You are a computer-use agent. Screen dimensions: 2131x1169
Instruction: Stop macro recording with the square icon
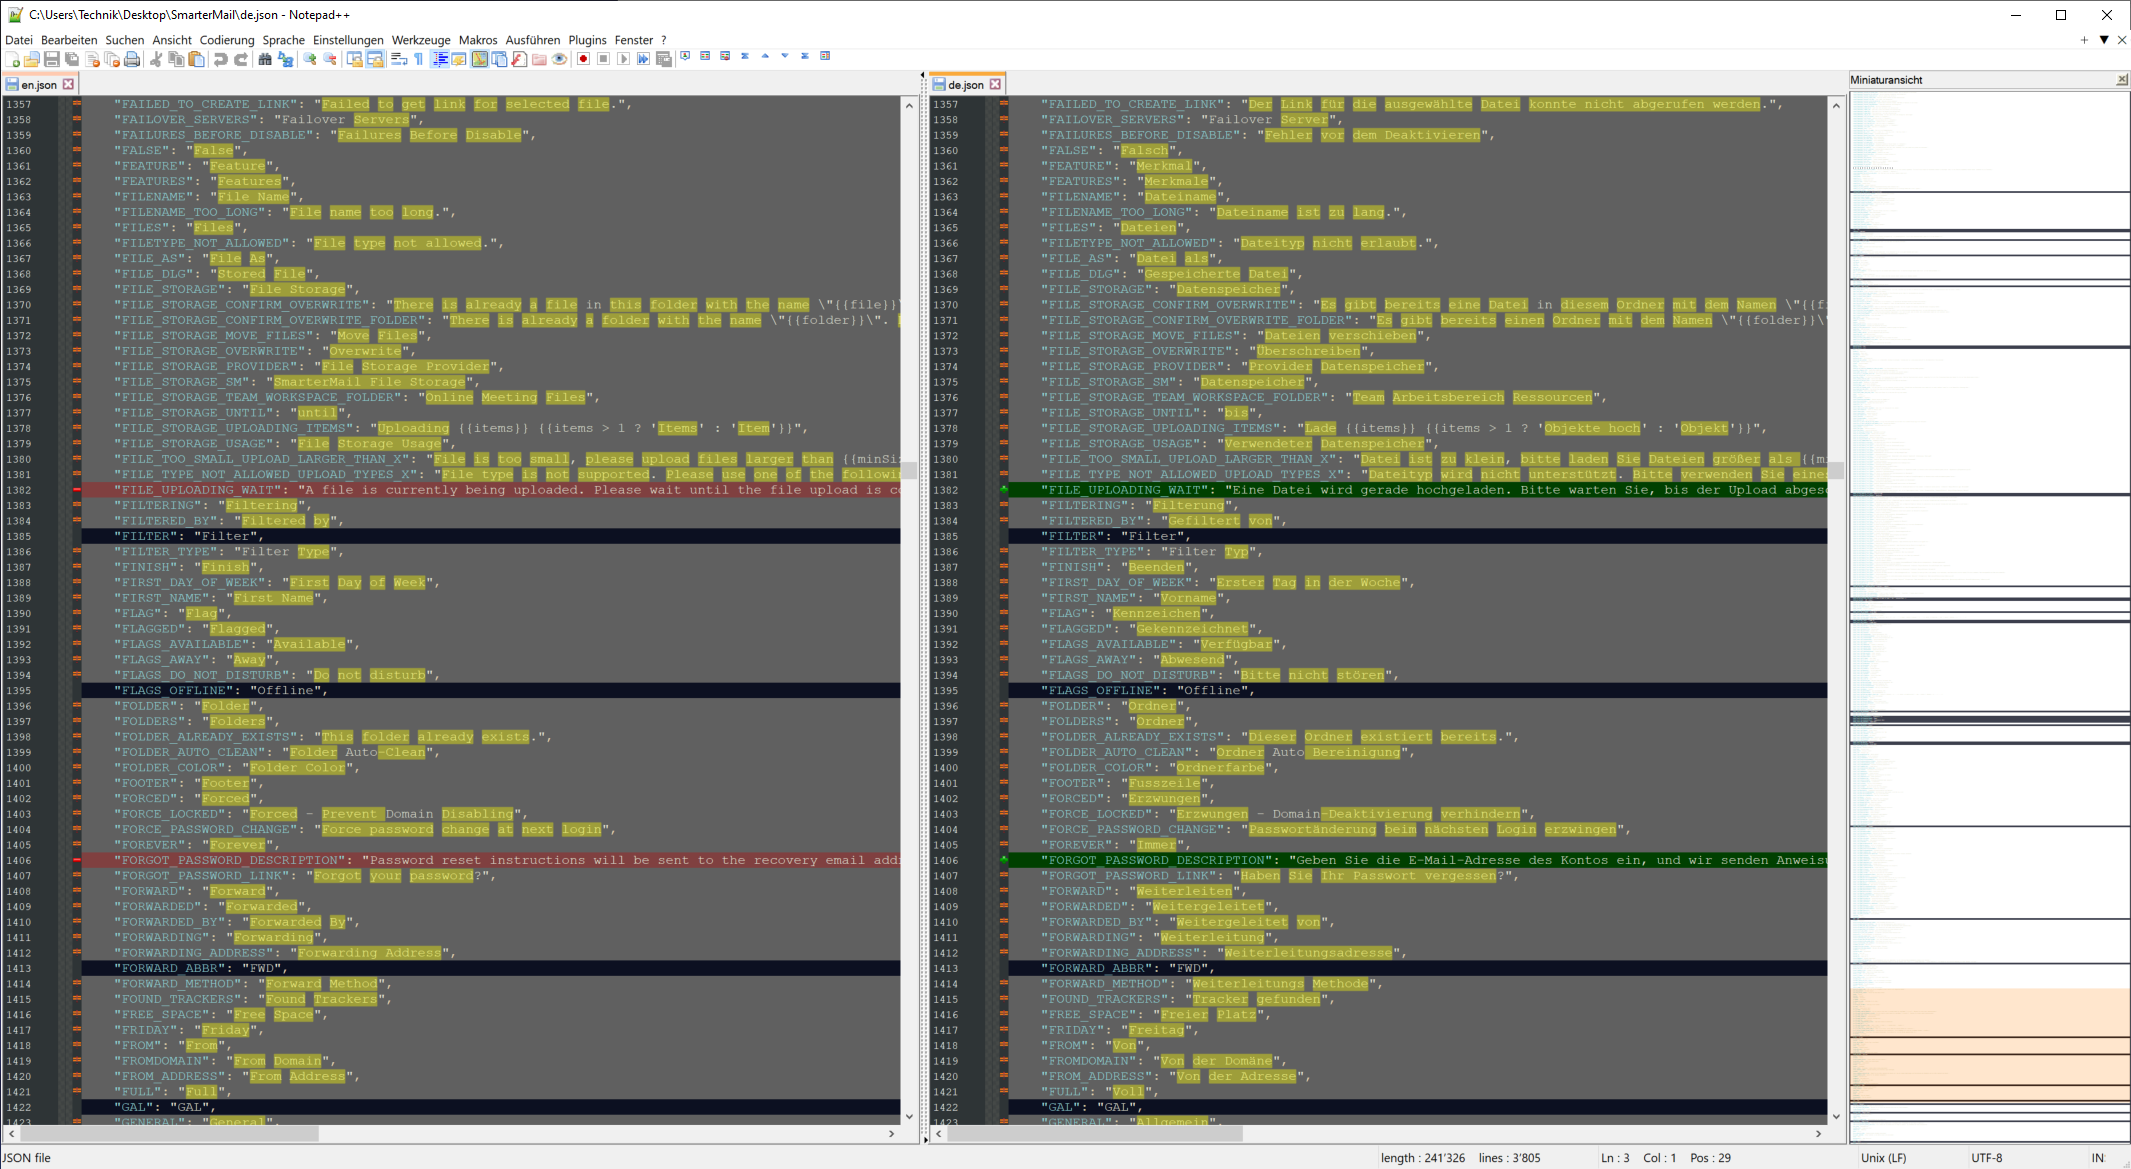pyautogui.click(x=603, y=59)
